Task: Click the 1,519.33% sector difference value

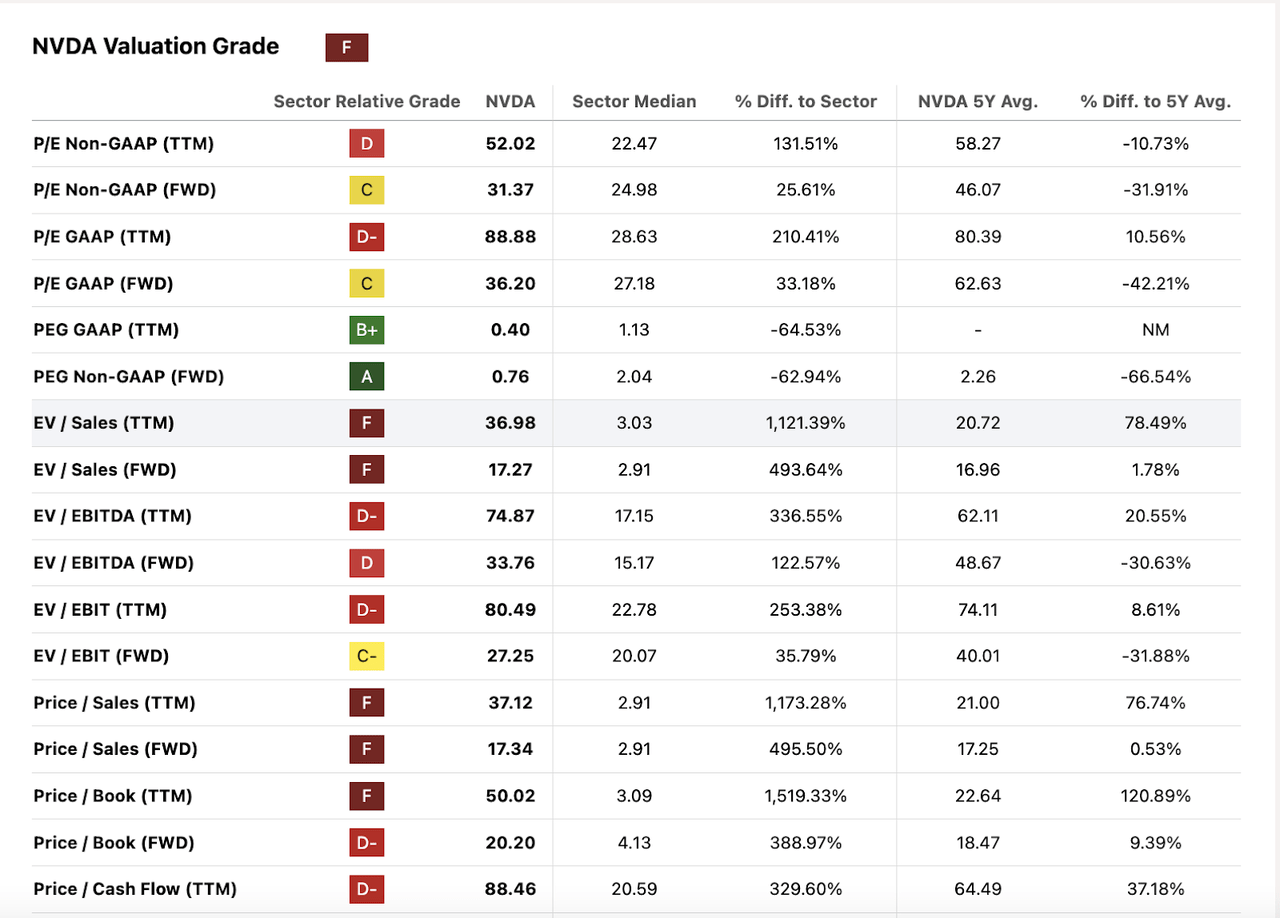Action: pyautogui.click(x=806, y=796)
